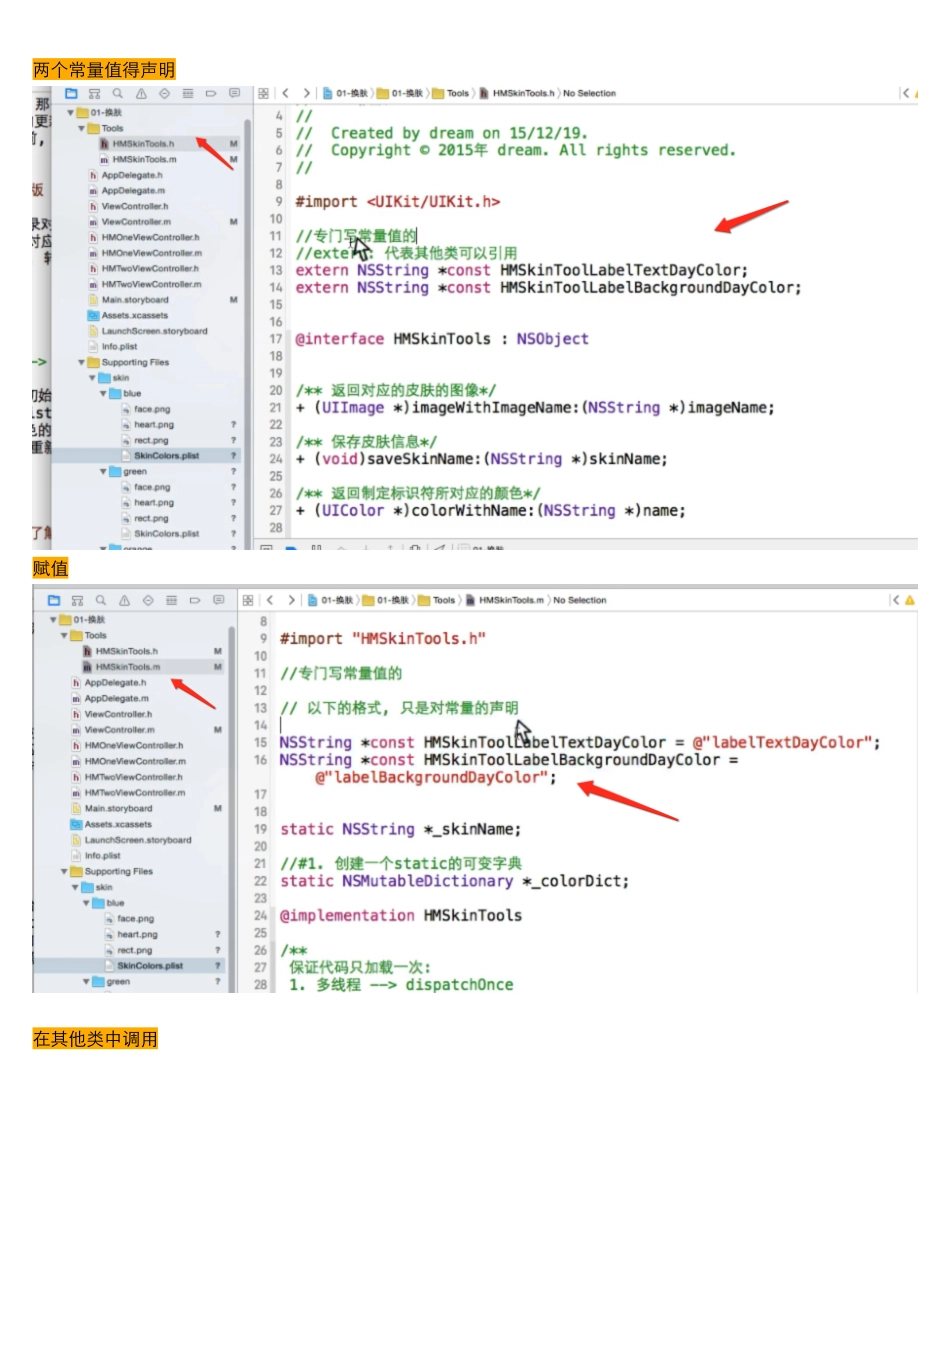This screenshot has width=950, height=1345.
Task: Select AppDelegate.h in the bottom file navigator
Action: click(115, 683)
